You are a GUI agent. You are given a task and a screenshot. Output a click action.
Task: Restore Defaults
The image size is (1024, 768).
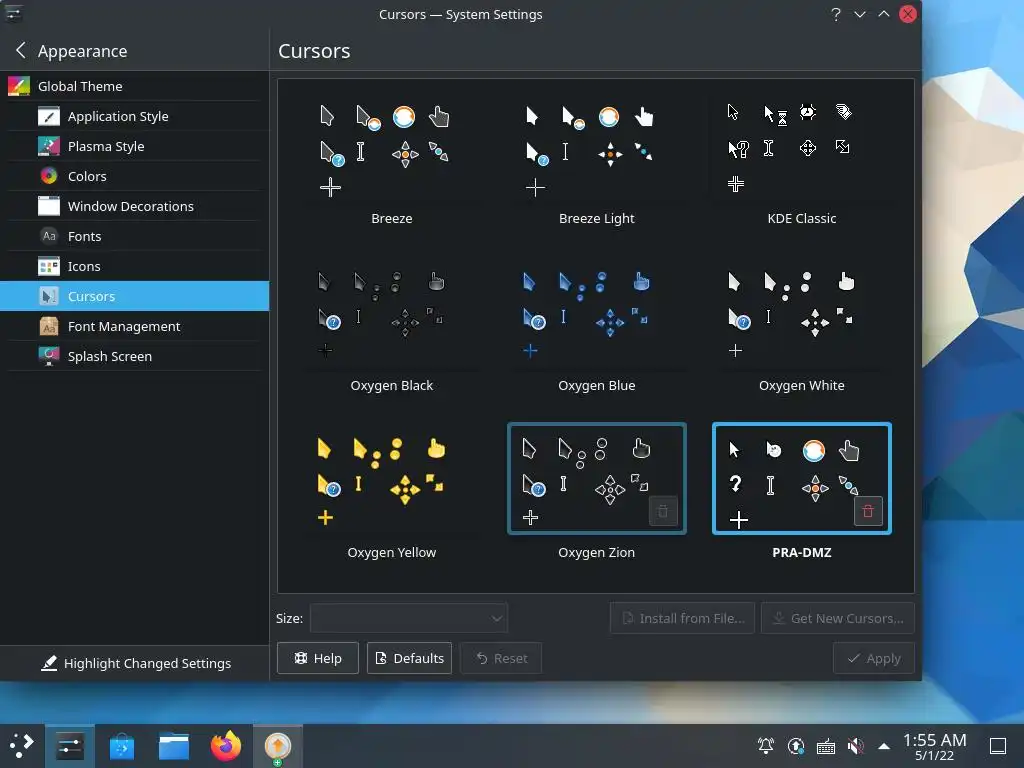point(409,658)
